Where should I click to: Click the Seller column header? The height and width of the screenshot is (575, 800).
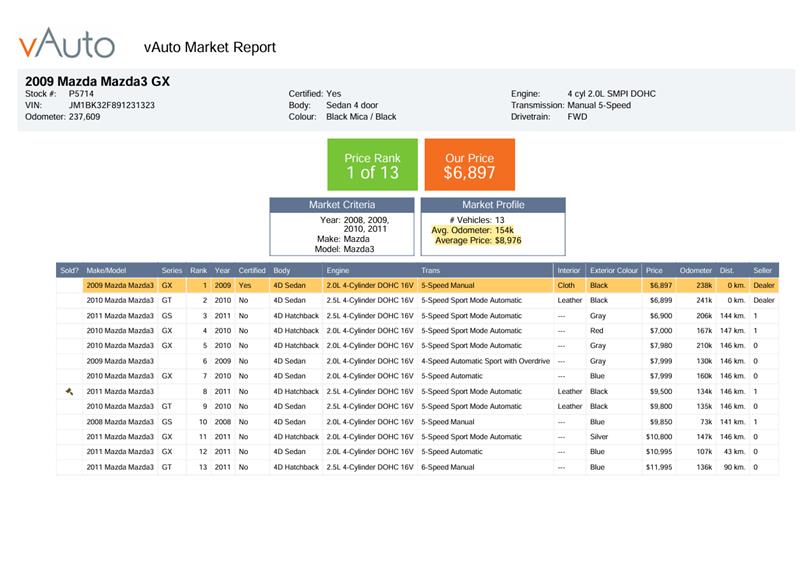coord(762,270)
